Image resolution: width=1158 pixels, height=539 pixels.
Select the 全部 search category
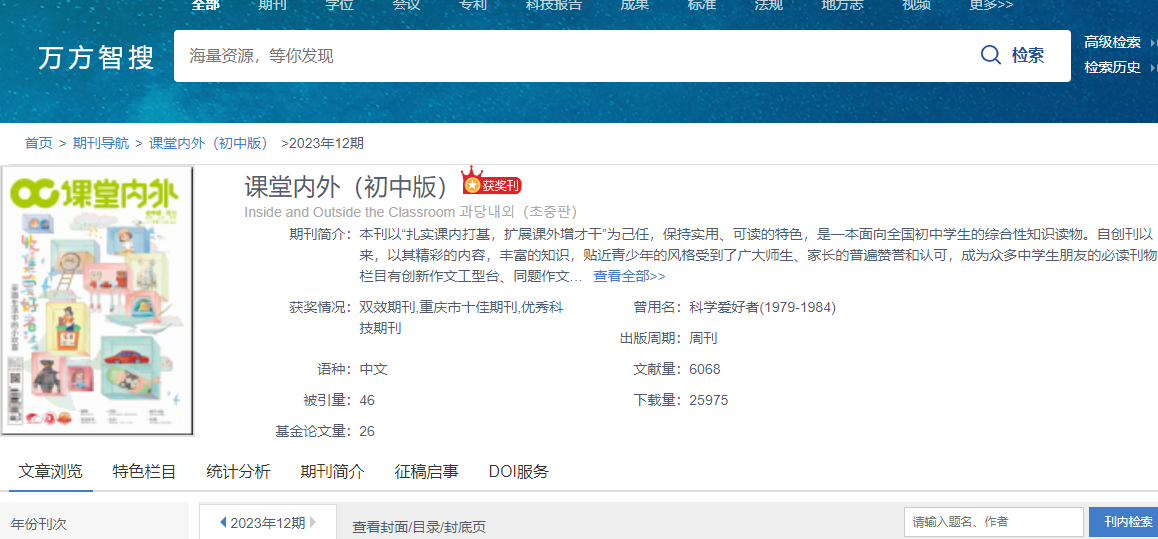point(205,4)
